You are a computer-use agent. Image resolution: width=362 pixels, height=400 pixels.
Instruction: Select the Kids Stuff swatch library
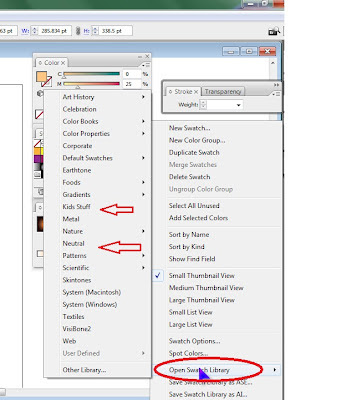click(97, 207)
